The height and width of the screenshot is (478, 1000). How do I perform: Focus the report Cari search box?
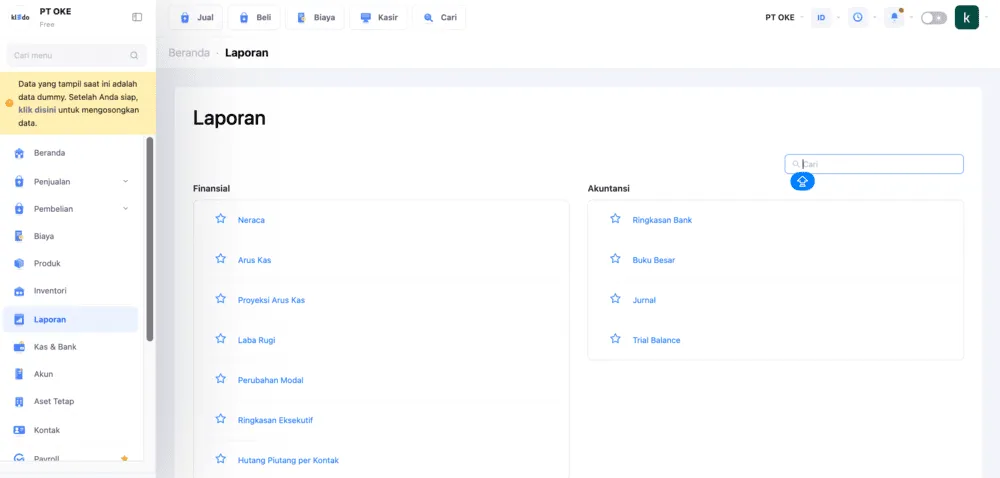(874, 164)
